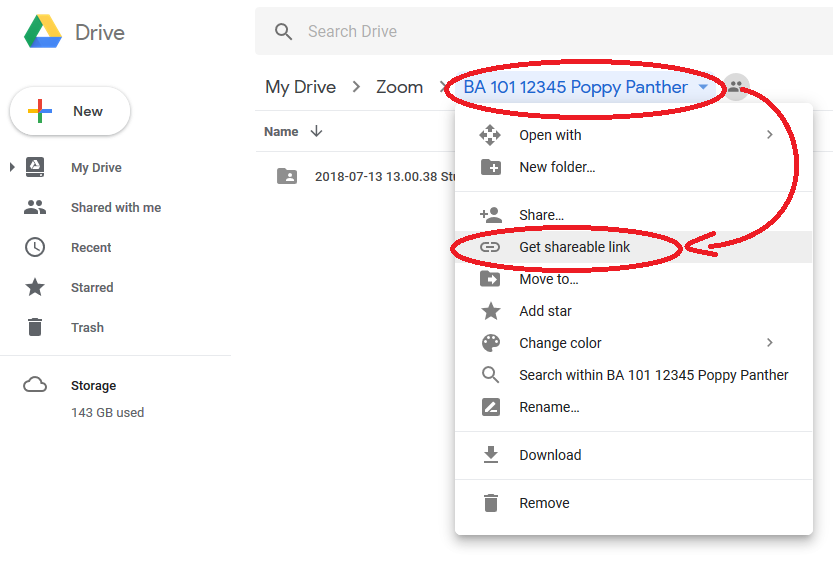Viewport: 833px width, 572px height.
Task: Open My Drive in the sidebar
Action: click(96, 168)
